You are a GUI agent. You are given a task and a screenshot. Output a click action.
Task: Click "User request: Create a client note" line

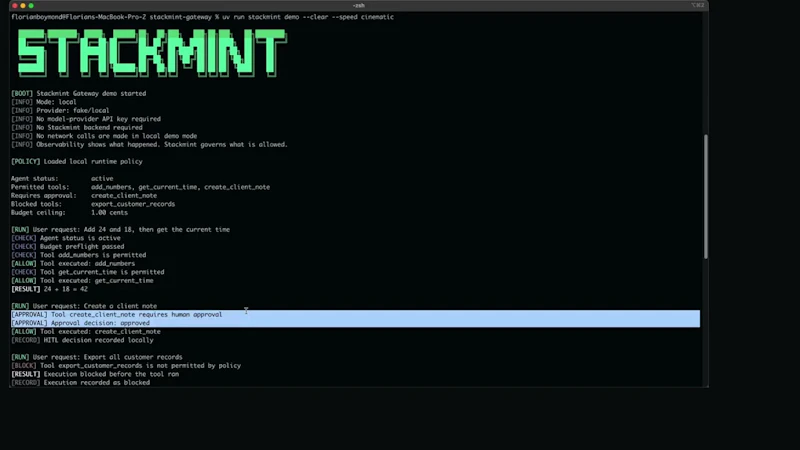pyautogui.click(x=84, y=306)
